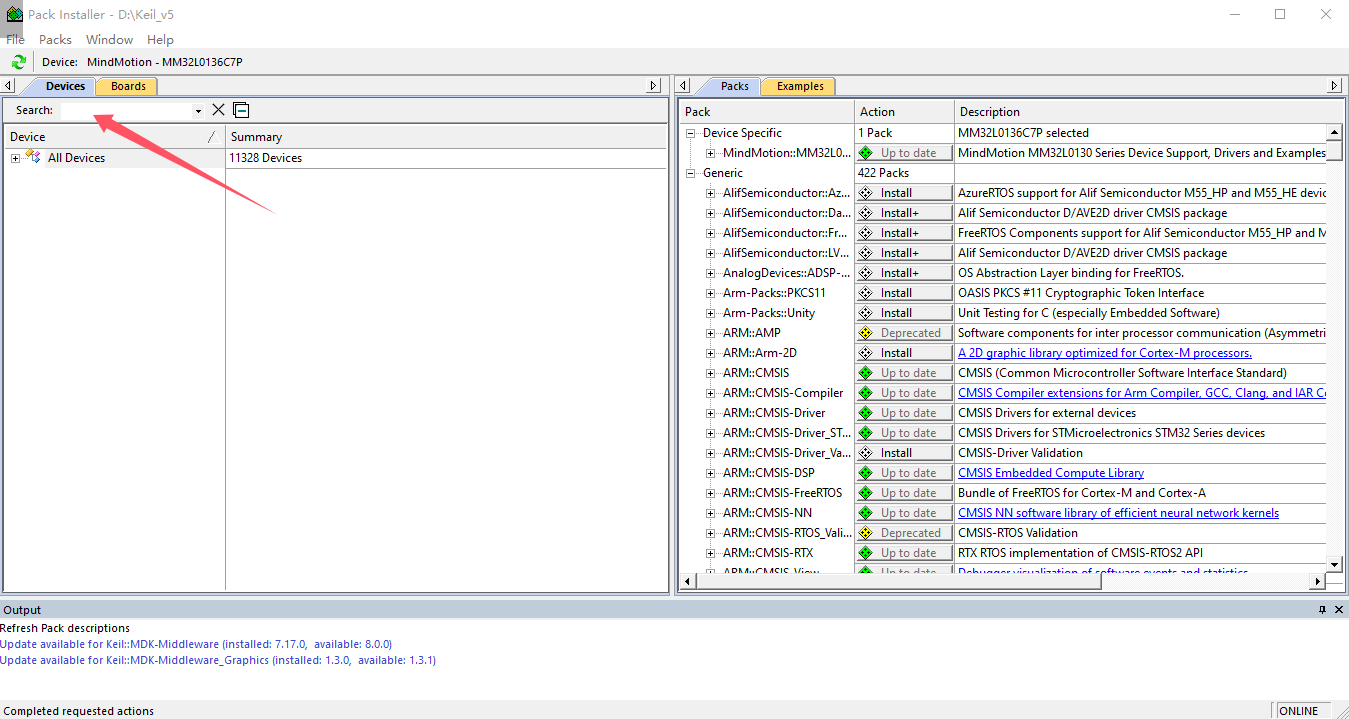Viewport: 1349px width, 719px height.
Task: Click the collapse all devices icon
Action: click(x=241, y=110)
